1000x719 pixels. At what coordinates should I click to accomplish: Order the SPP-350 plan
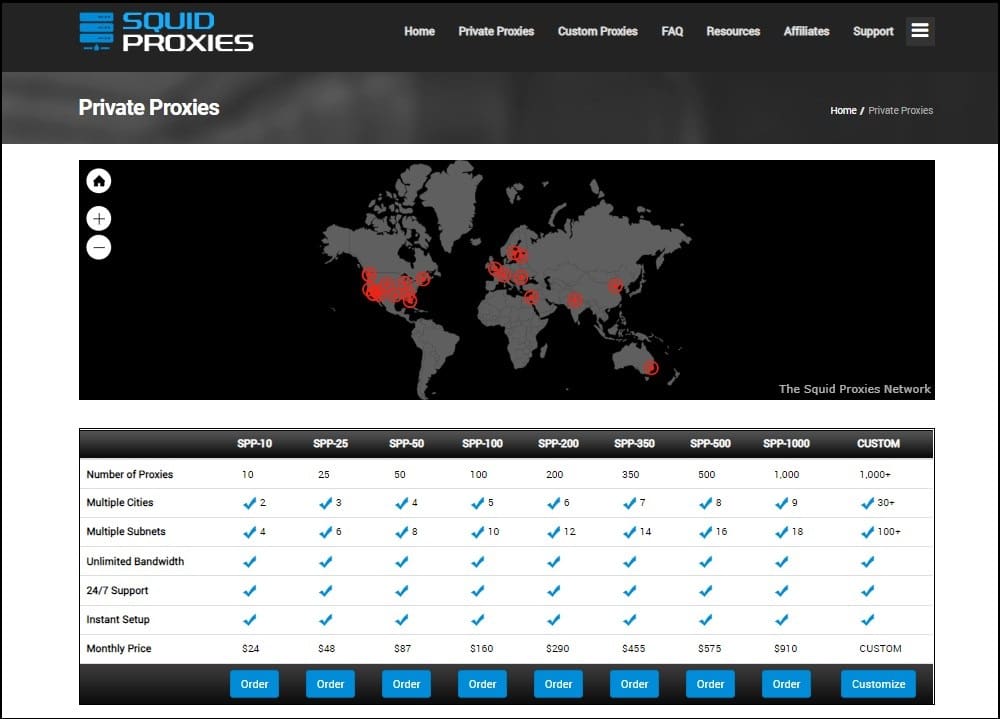pyautogui.click(x=634, y=684)
